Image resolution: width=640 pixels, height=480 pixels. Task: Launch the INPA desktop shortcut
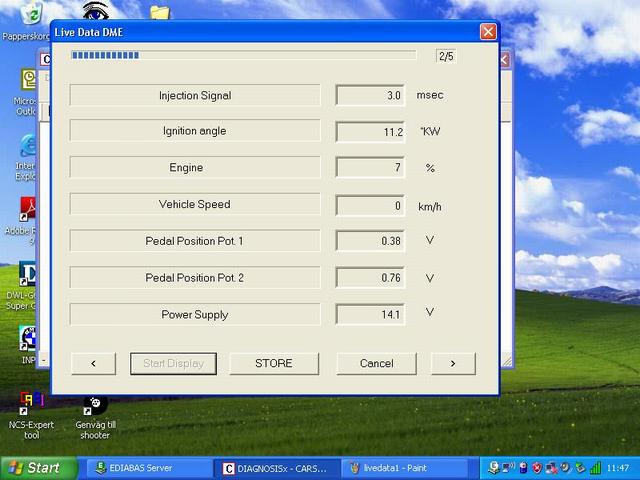(28, 341)
